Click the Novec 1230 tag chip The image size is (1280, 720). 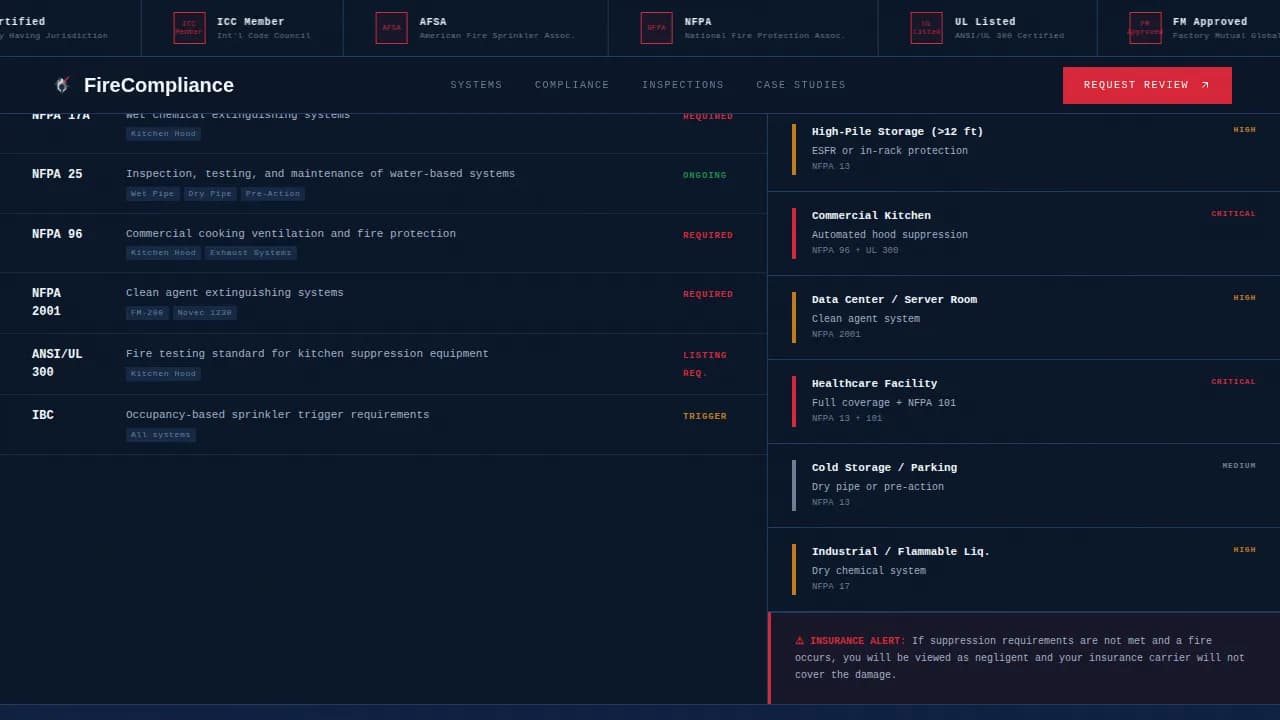click(204, 313)
